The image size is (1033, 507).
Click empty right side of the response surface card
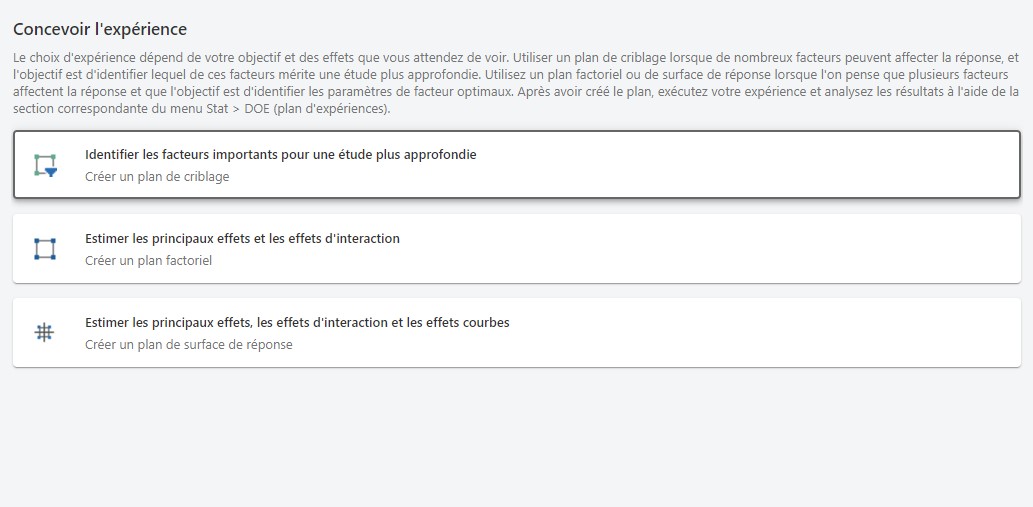800,333
